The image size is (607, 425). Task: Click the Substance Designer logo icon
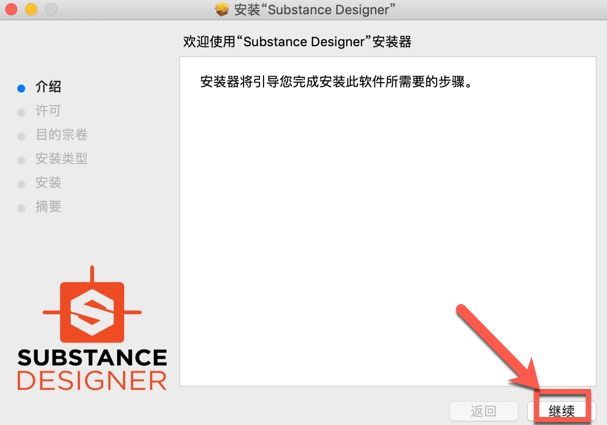pyautogui.click(x=92, y=306)
